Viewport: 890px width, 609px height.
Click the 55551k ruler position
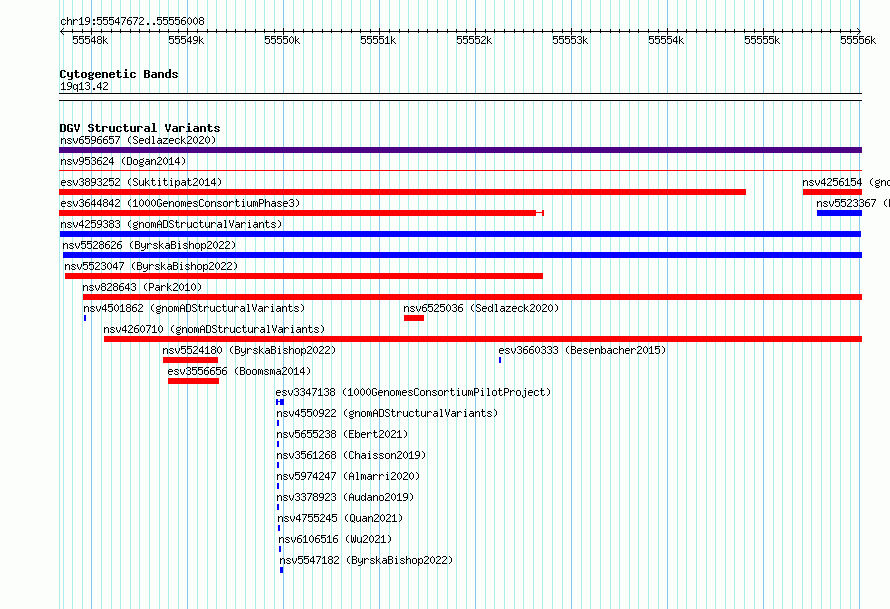point(378,40)
